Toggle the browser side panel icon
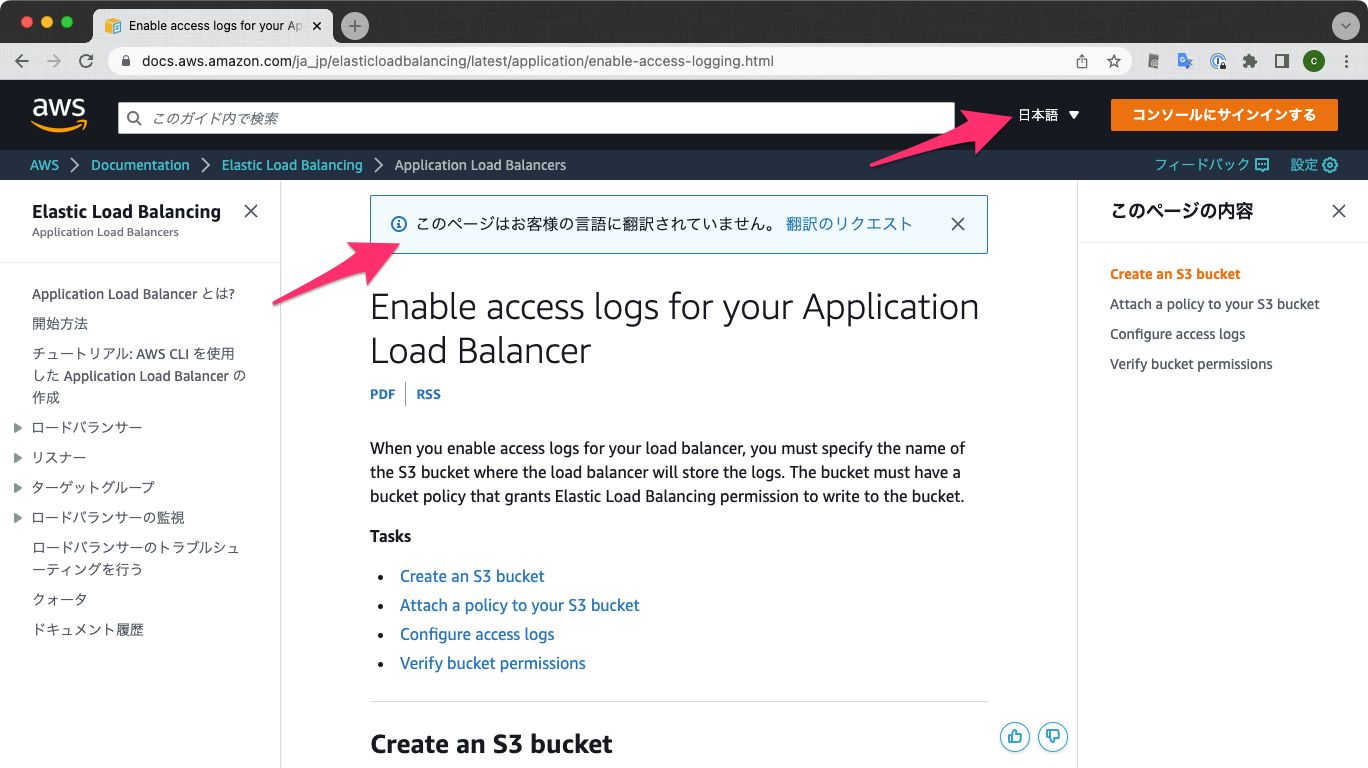Image resolution: width=1368 pixels, height=768 pixels. pos(1281,61)
